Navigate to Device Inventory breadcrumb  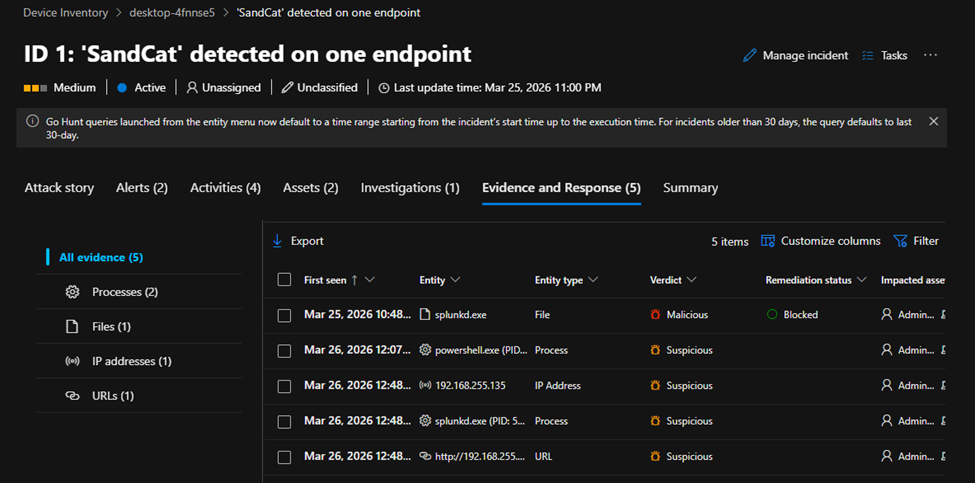(65, 13)
